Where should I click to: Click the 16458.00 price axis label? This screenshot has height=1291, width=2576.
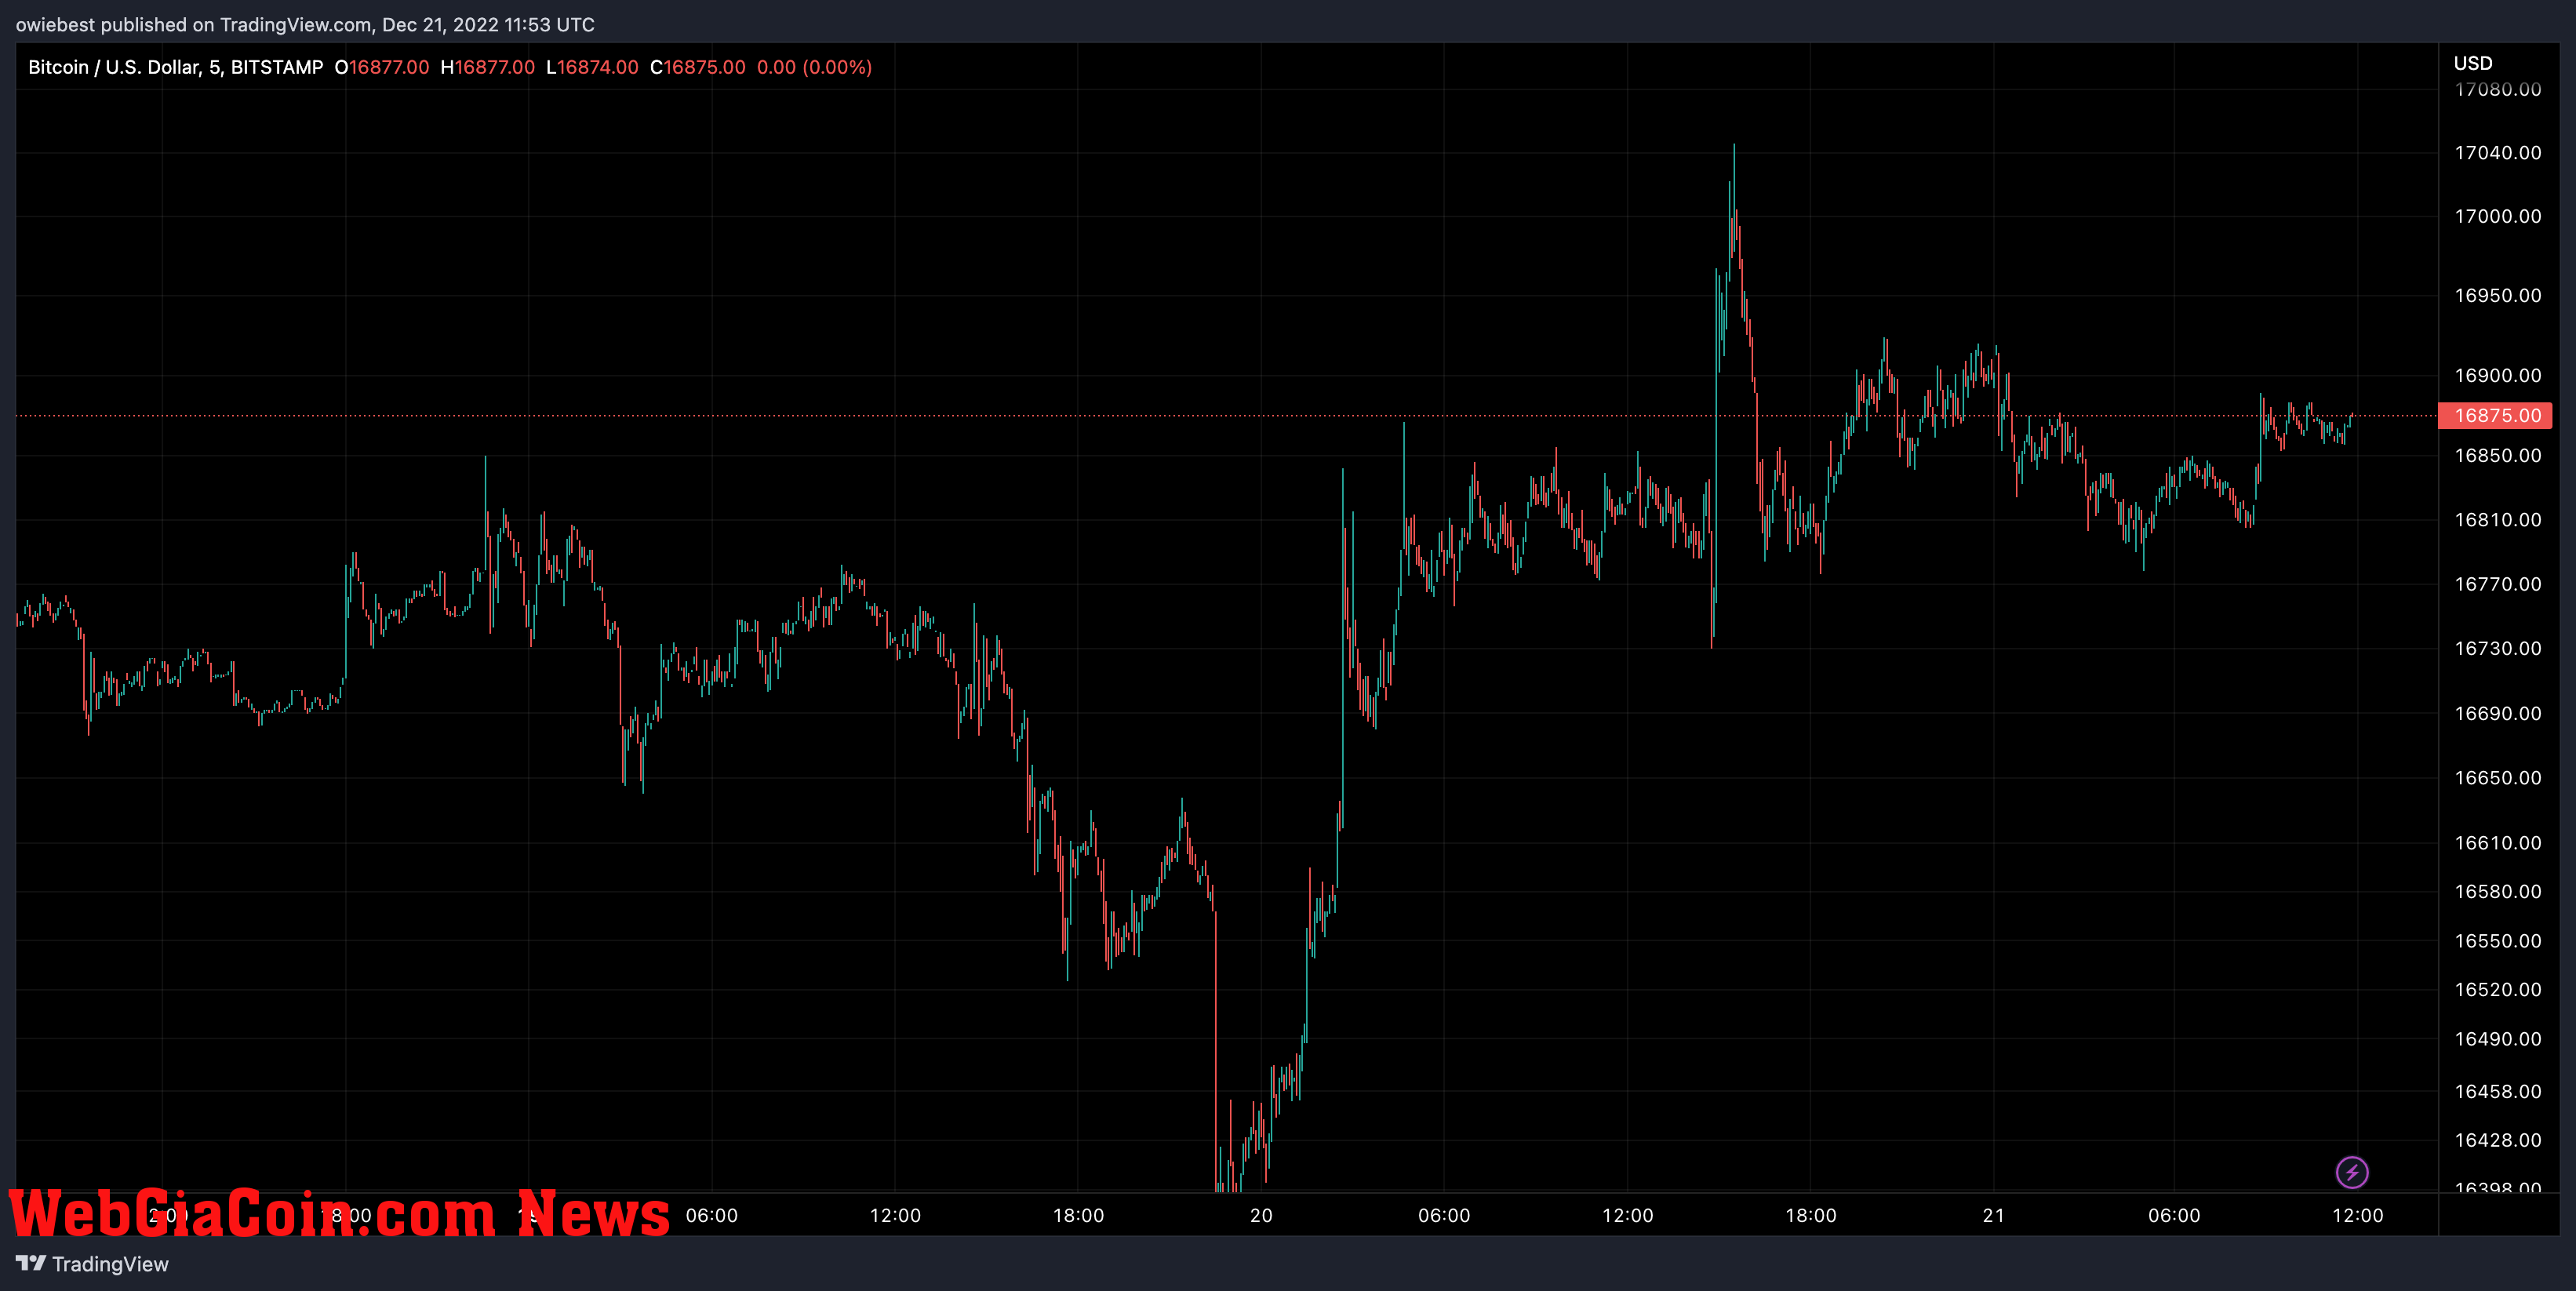point(2497,1092)
